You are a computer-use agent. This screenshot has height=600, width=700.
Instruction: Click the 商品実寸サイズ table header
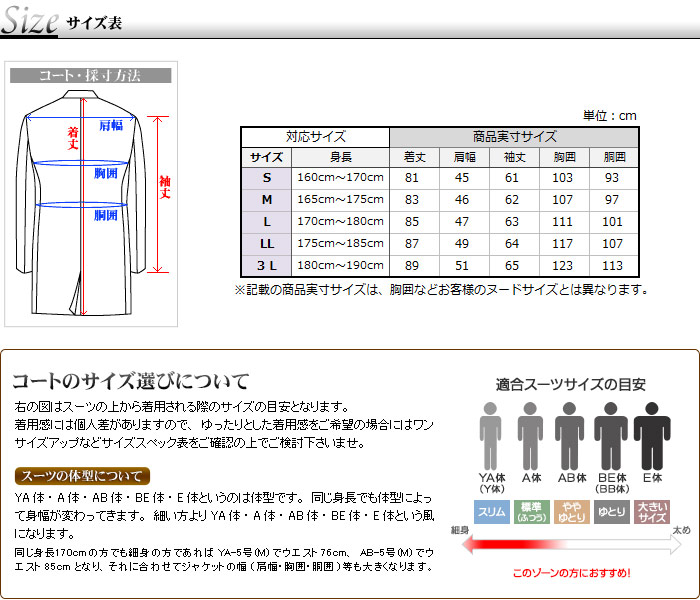click(514, 137)
